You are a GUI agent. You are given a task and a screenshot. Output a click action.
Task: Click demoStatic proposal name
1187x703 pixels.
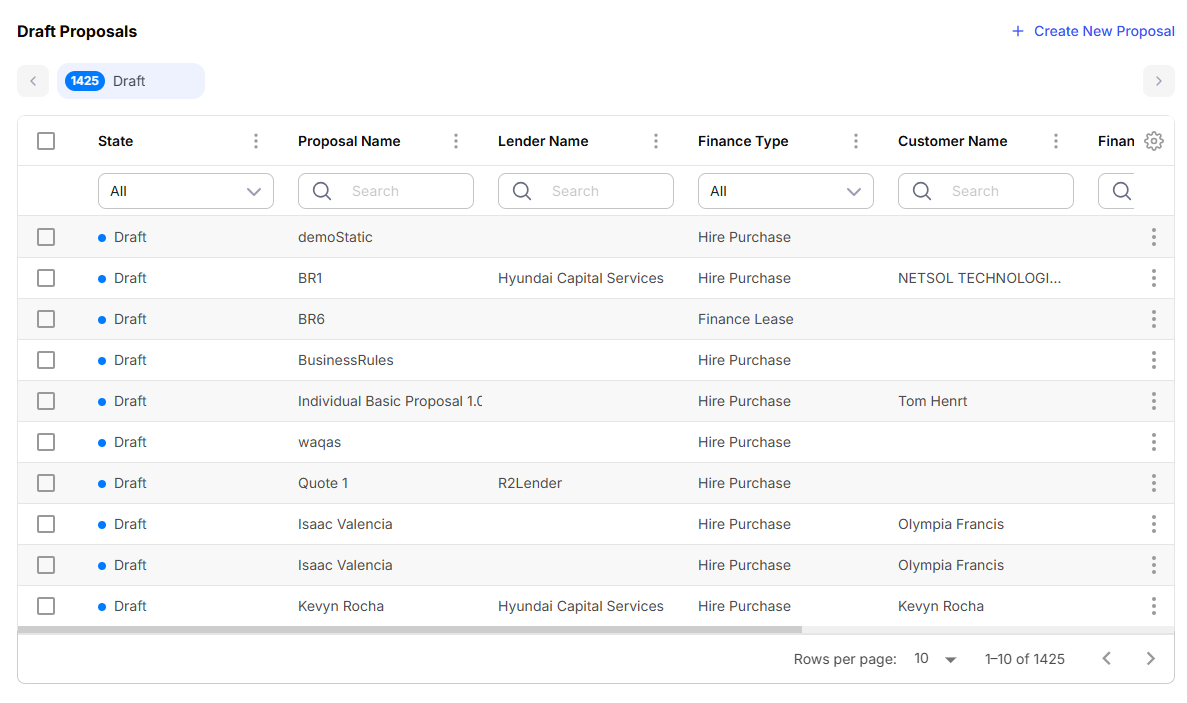[x=335, y=237]
